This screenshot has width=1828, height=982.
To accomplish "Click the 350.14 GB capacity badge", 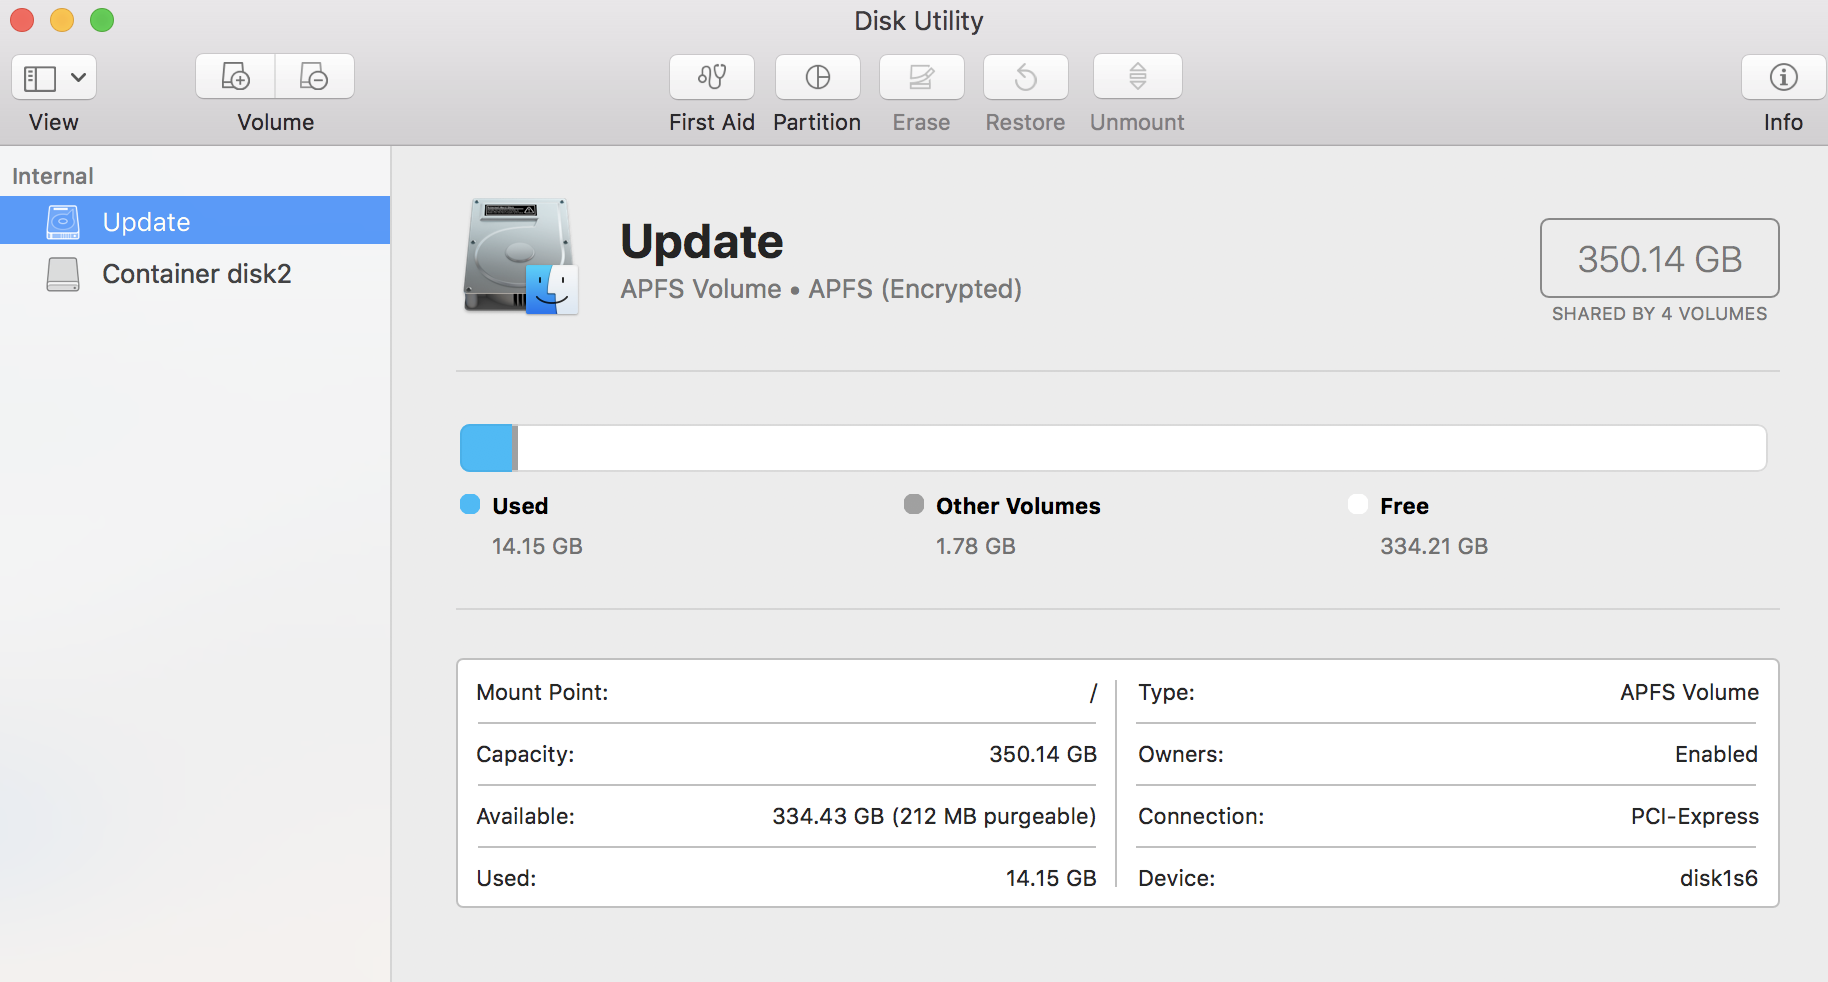I will click(1659, 258).
